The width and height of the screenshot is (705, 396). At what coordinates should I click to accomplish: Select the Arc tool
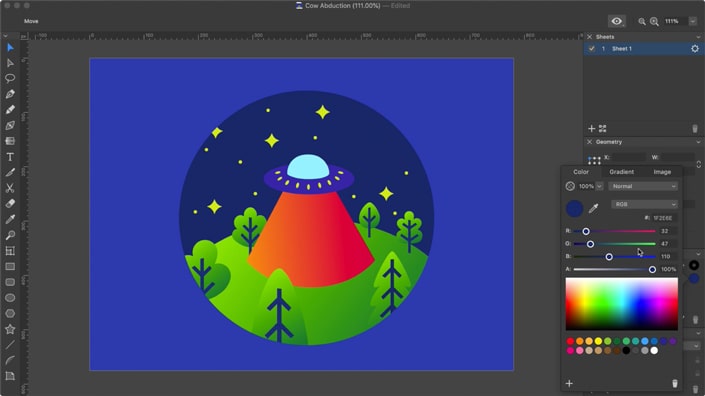tap(10, 360)
